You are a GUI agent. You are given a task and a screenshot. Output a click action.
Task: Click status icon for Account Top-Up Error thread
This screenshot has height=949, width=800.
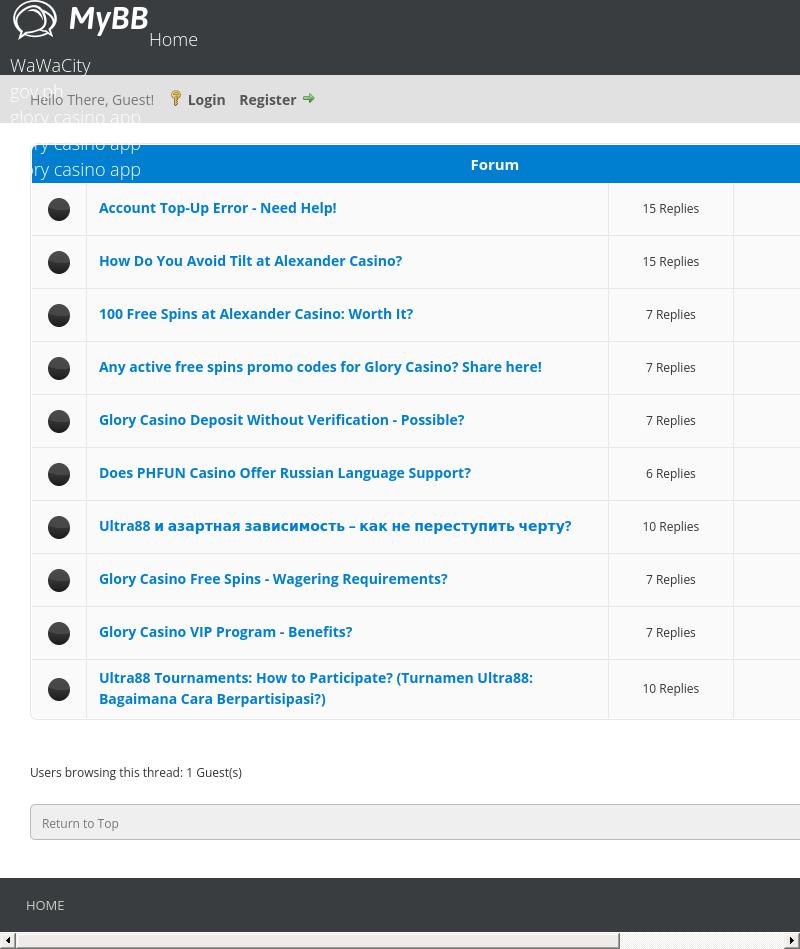coord(59,209)
